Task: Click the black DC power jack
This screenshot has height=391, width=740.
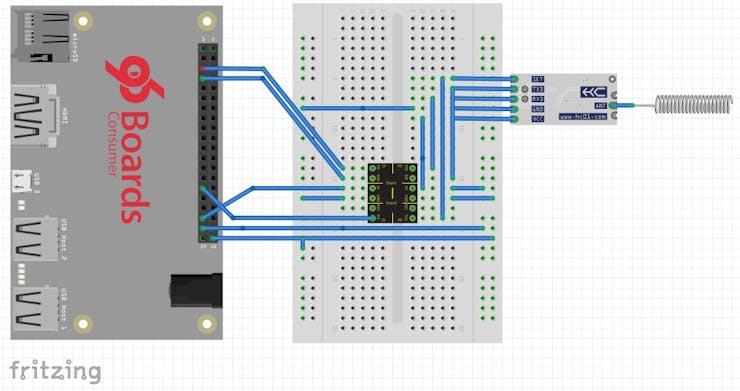Action: coord(196,291)
